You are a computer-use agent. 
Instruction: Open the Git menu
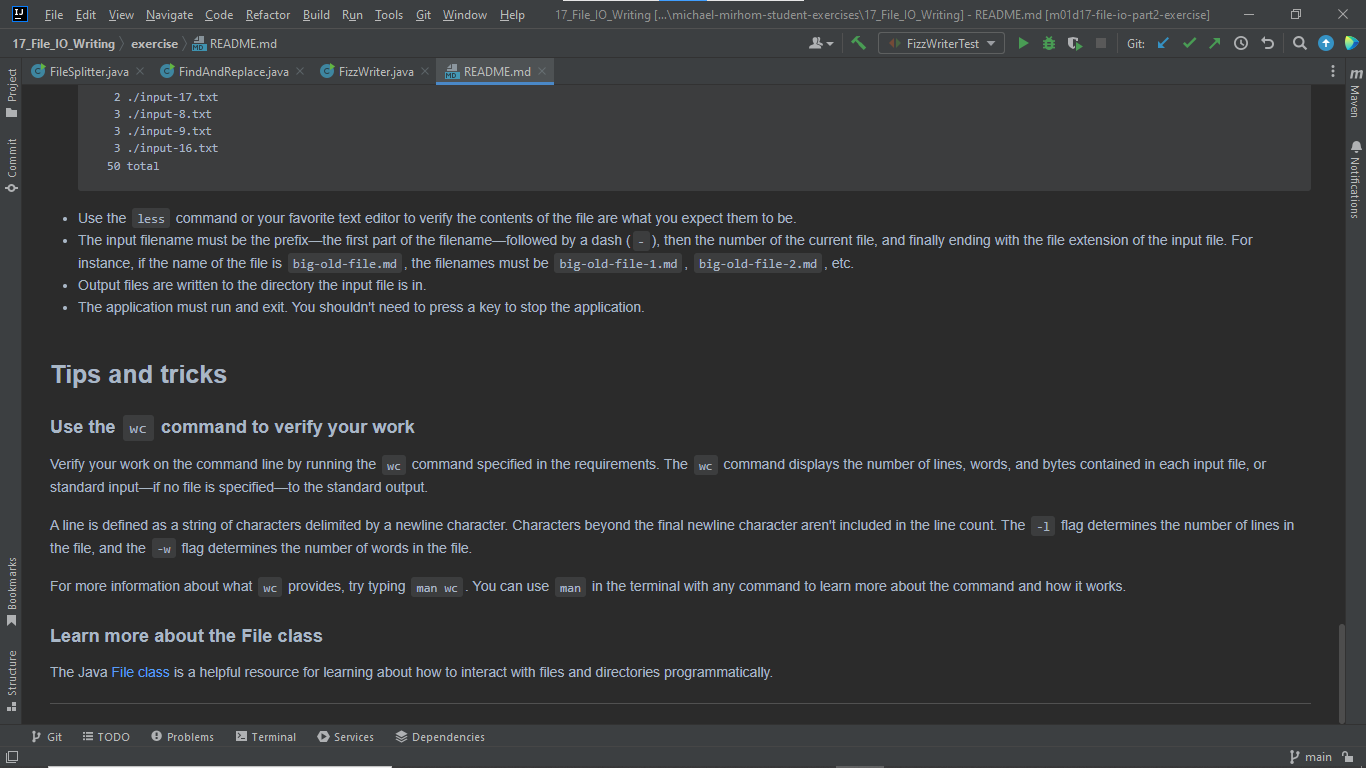424,15
